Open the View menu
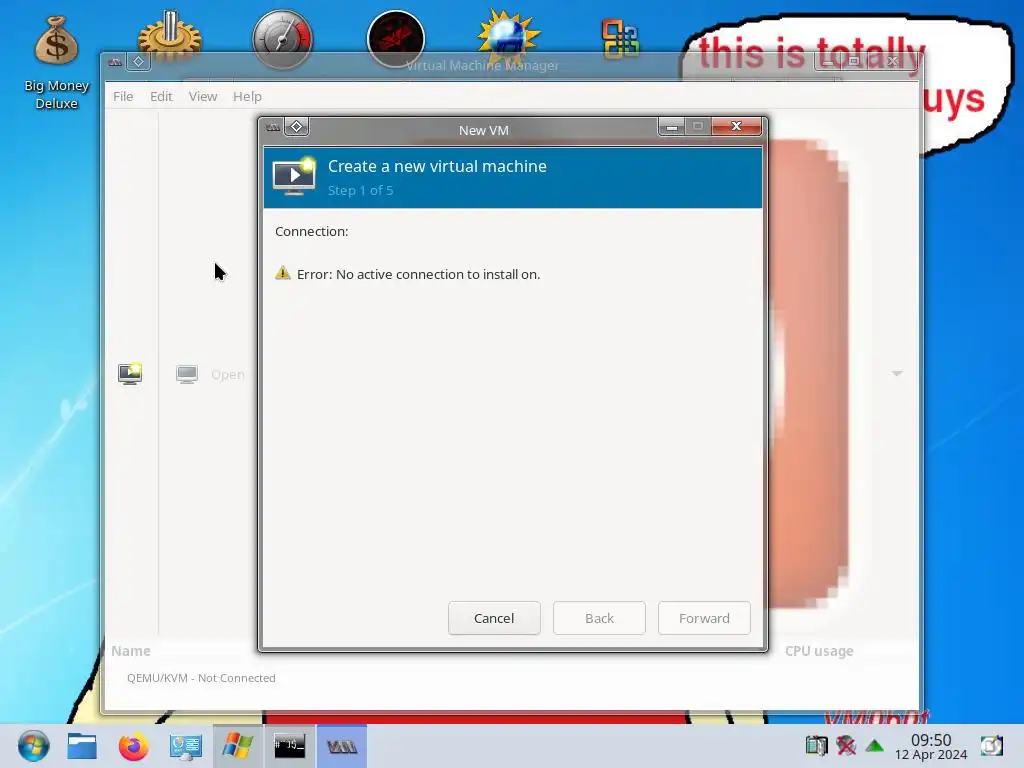 202,97
